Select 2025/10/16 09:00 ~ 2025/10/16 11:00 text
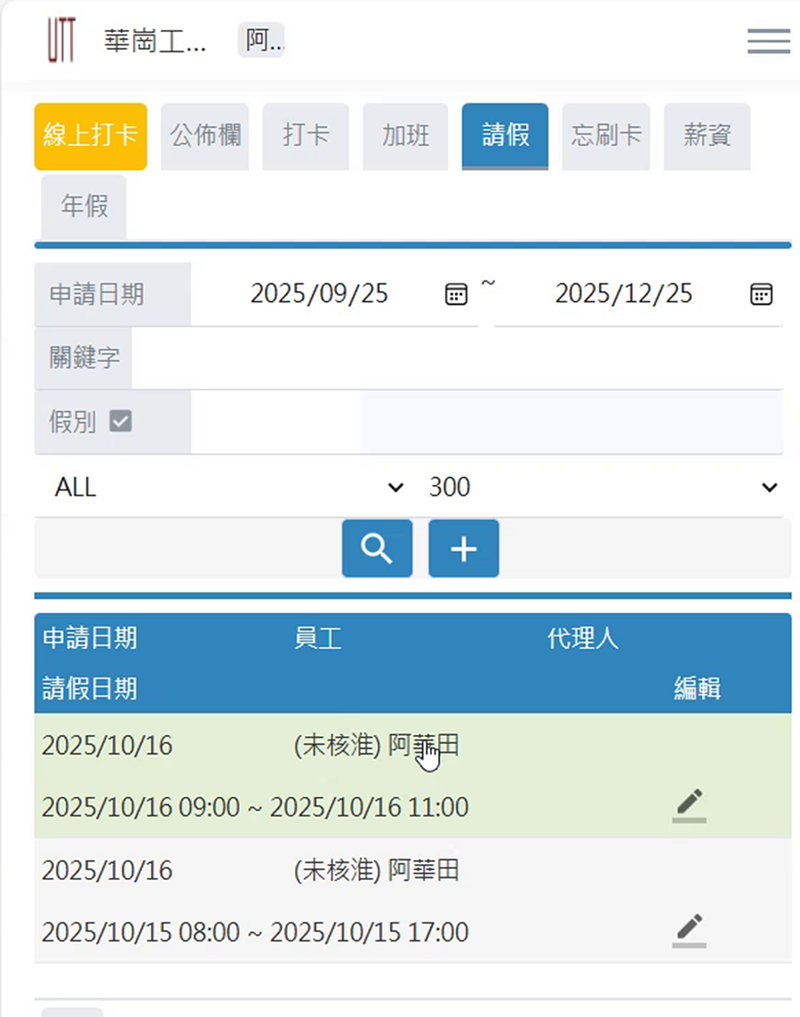This screenshot has height=1017, width=800. point(255,808)
